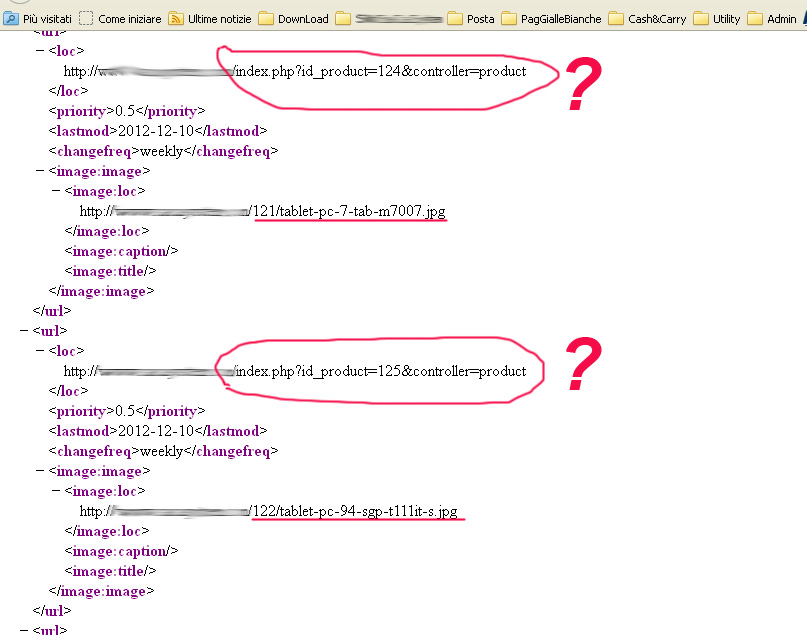Click image:title tag below tab-m7007 image
The width and height of the screenshot is (807, 635).
[x=110, y=271]
